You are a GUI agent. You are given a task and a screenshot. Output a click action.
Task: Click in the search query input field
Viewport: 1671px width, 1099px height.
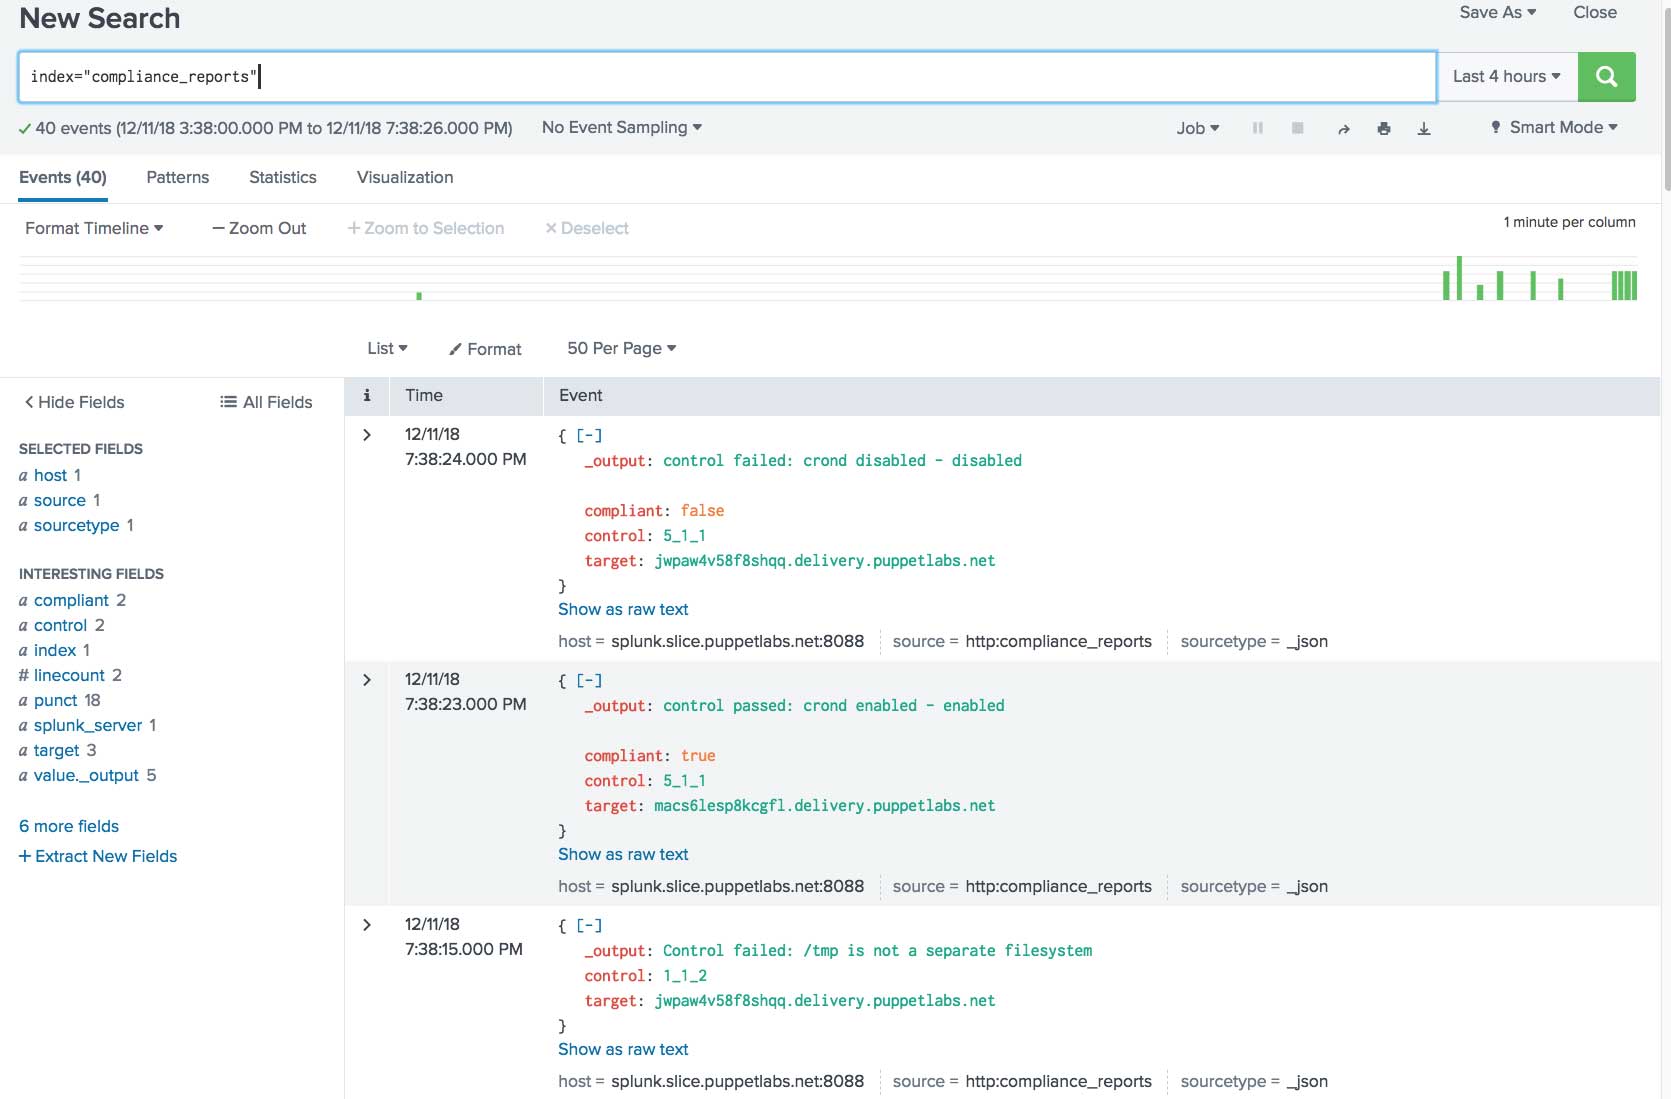tap(727, 77)
